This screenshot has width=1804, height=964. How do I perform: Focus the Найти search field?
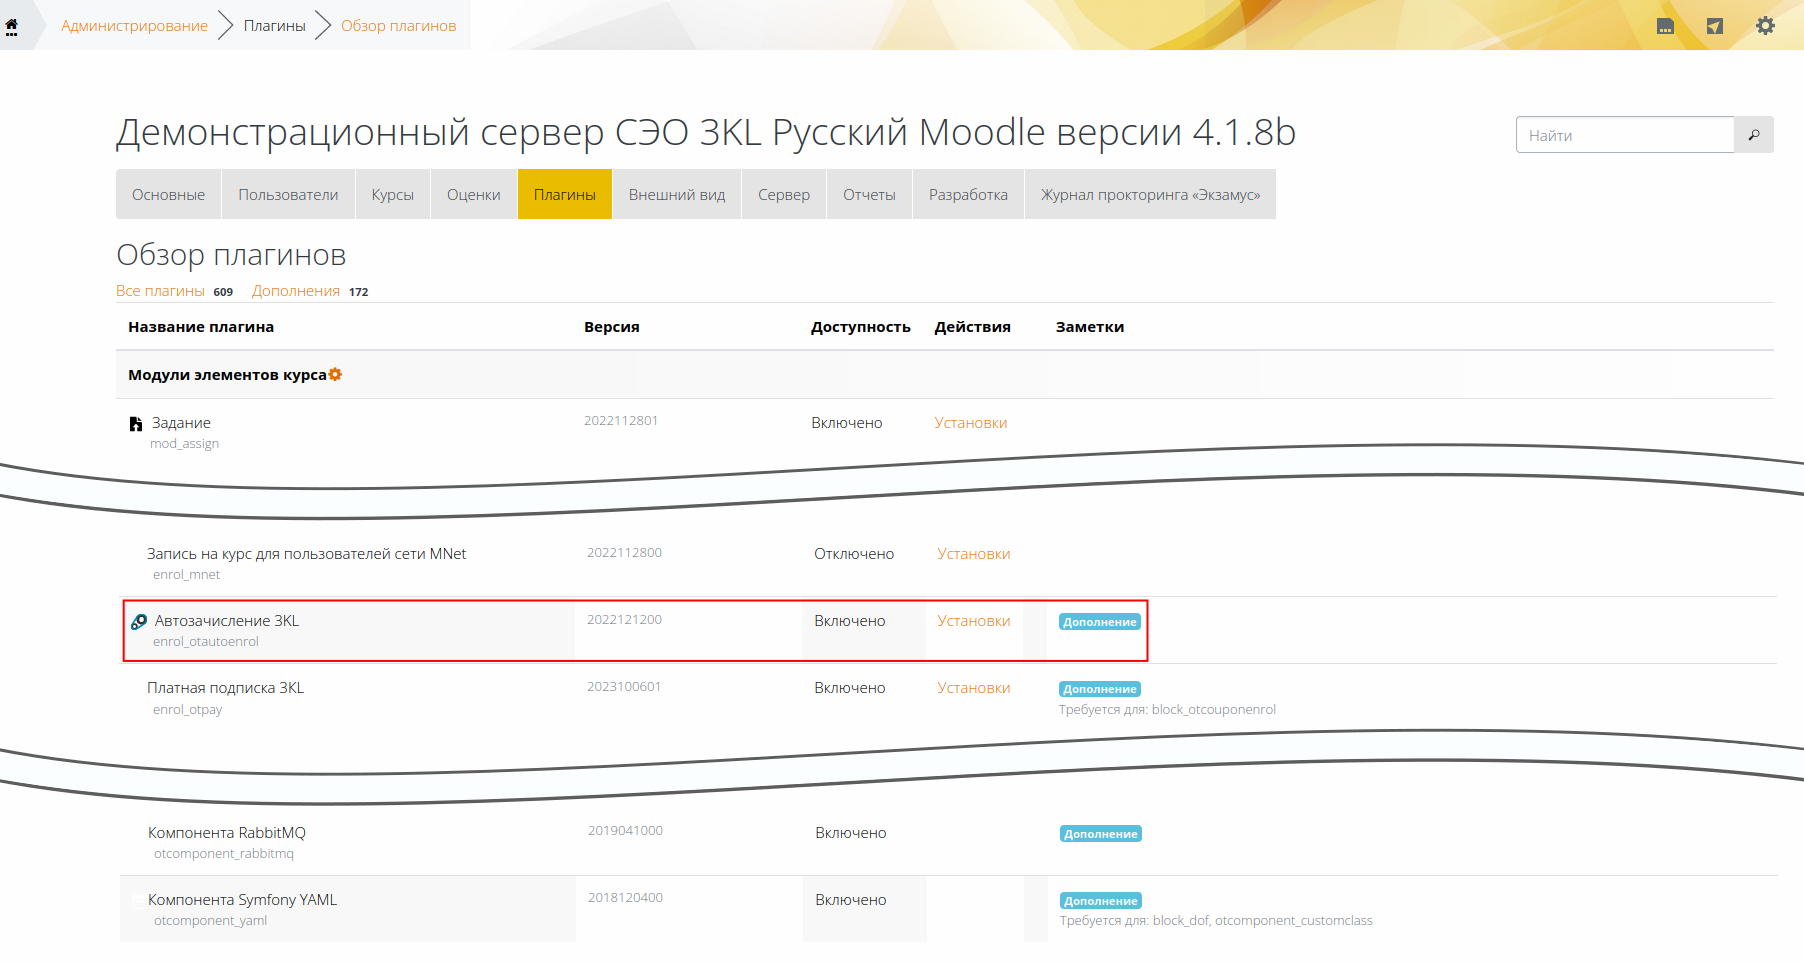[x=1625, y=135]
